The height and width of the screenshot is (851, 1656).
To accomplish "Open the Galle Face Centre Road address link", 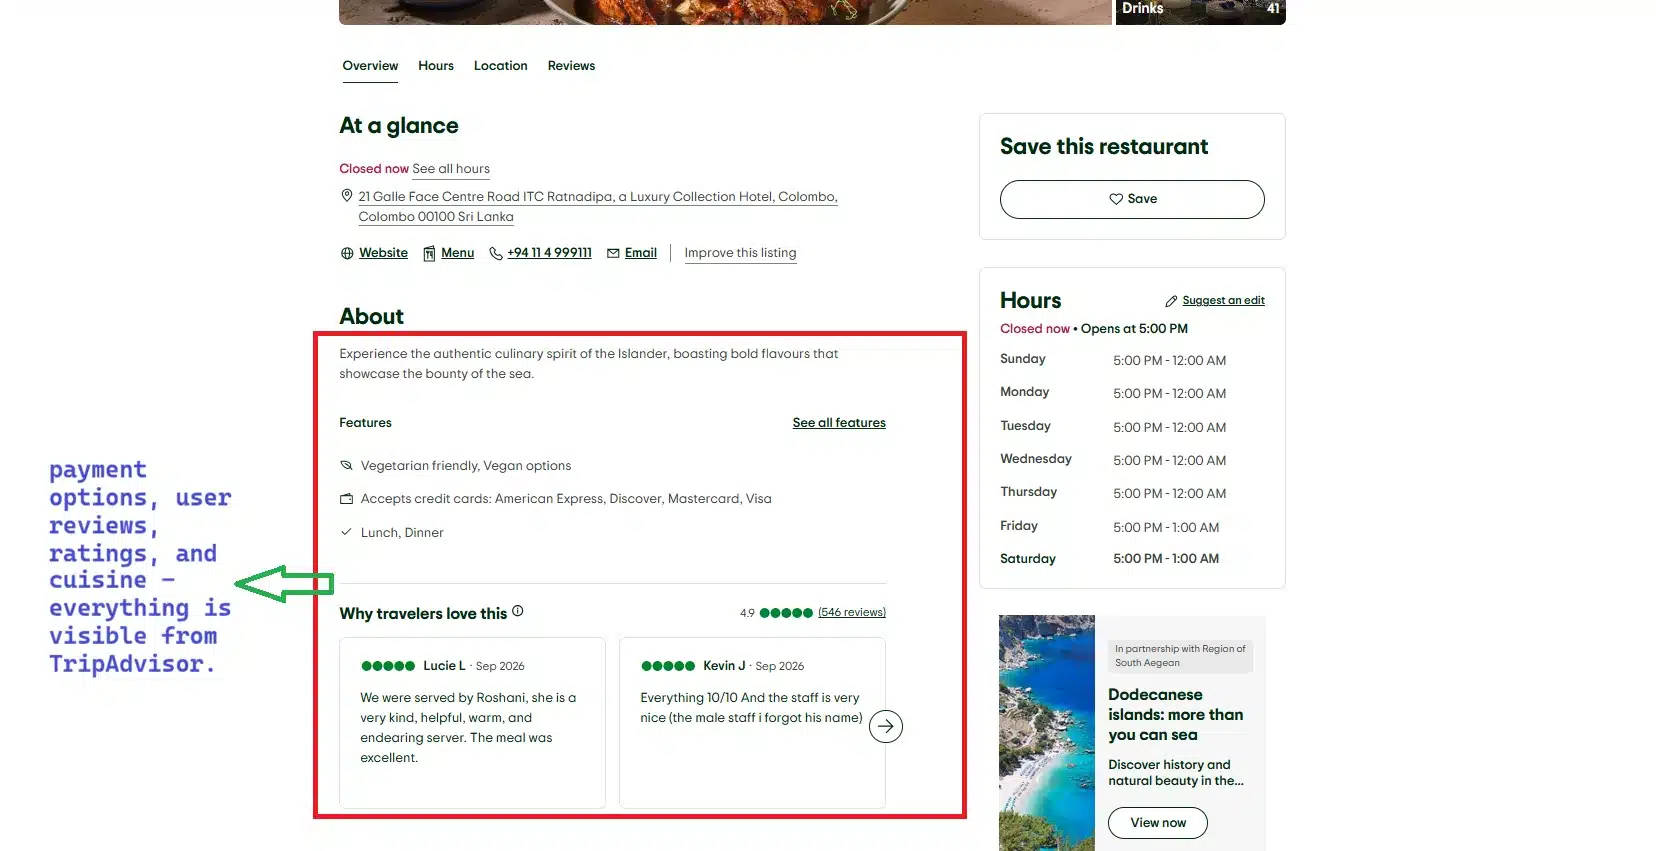I will pyautogui.click(x=598, y=207).
